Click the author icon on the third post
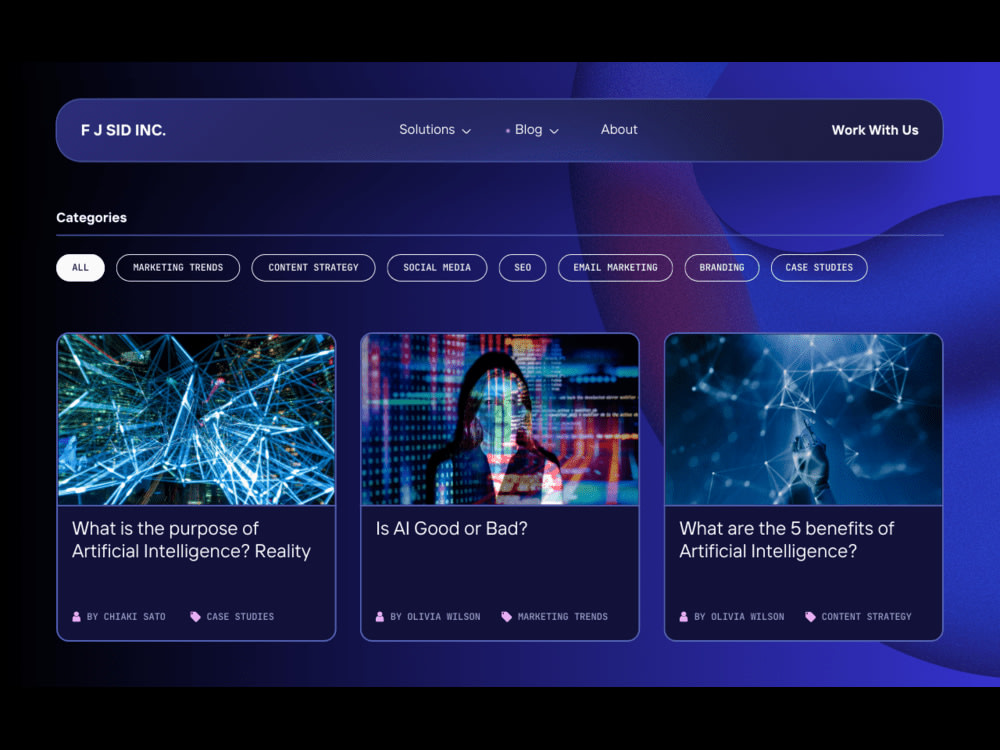1000x750 pixels. tap(684, 617)
